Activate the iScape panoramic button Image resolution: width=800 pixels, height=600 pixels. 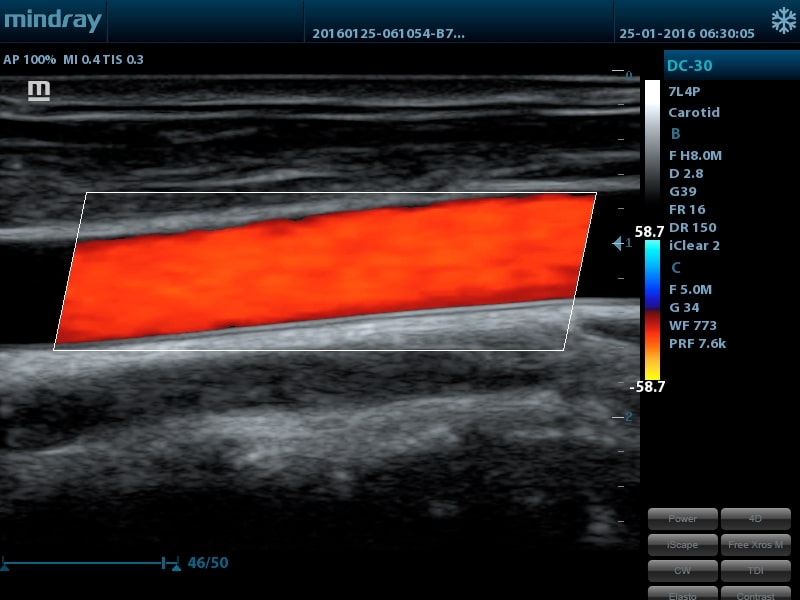click(682, 545)
